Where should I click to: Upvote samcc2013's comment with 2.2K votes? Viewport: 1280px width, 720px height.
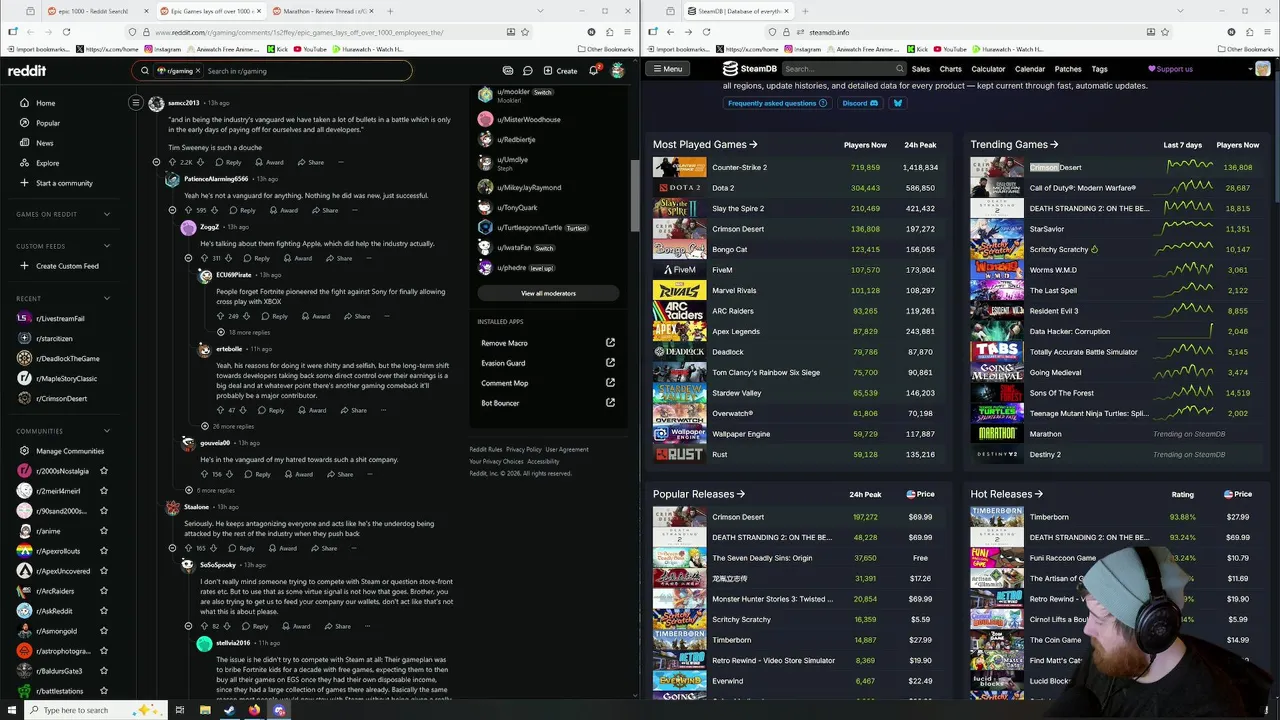pos(172,162)
